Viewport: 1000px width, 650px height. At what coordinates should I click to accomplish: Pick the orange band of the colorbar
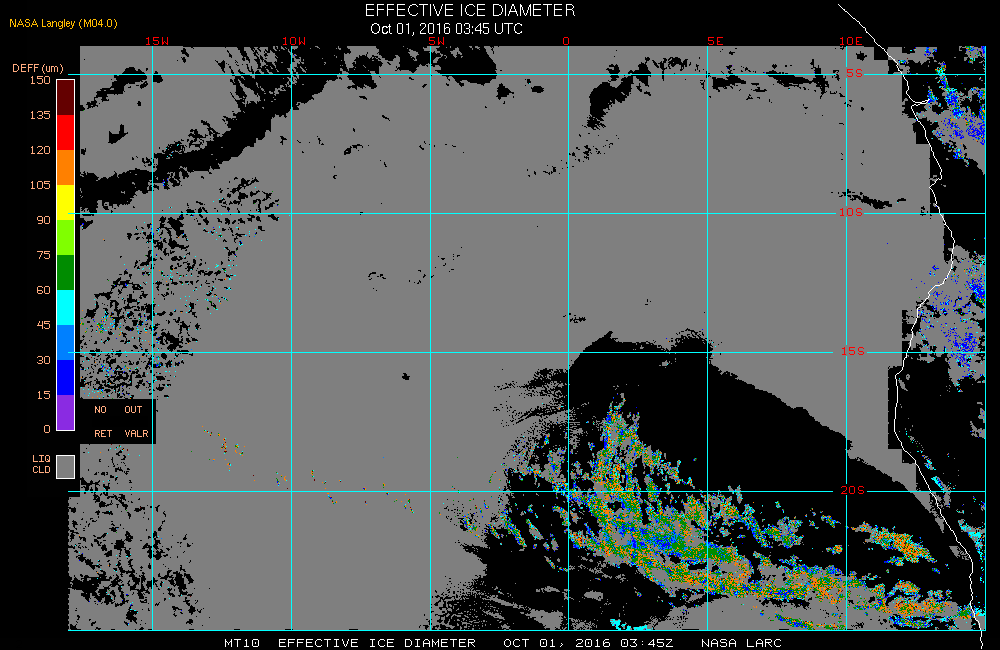point(66,168)
